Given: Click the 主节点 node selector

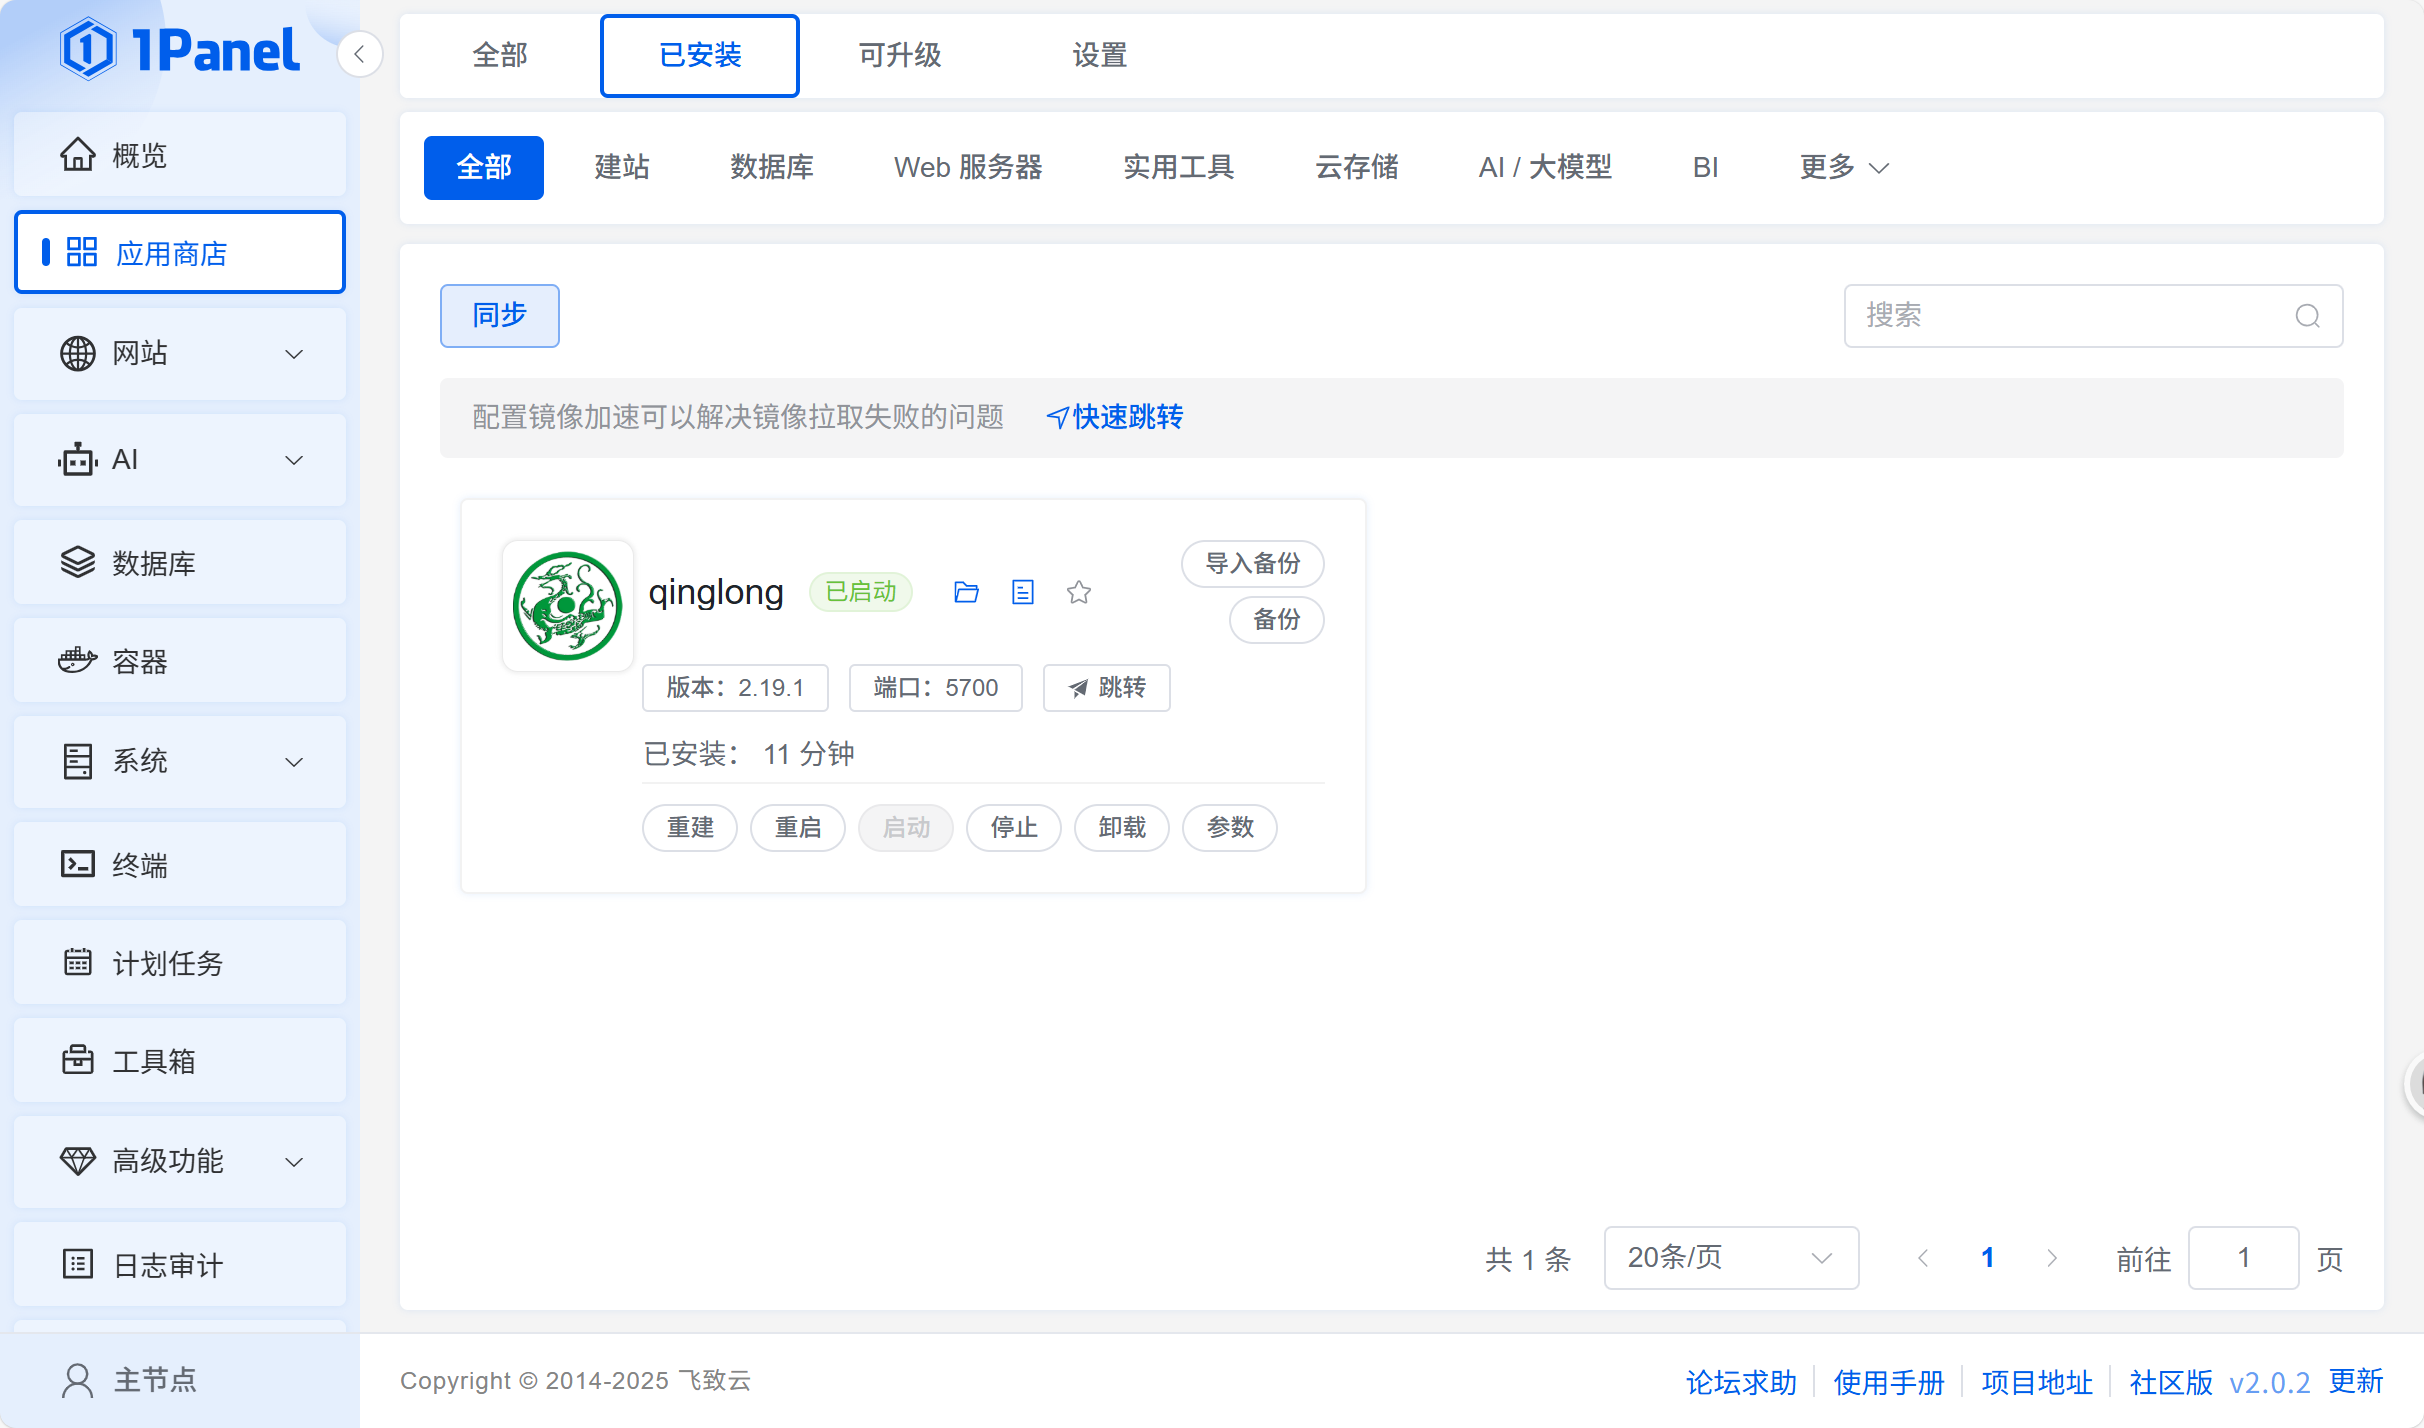Looking at the screenshot, I should tap(130, 1380).
